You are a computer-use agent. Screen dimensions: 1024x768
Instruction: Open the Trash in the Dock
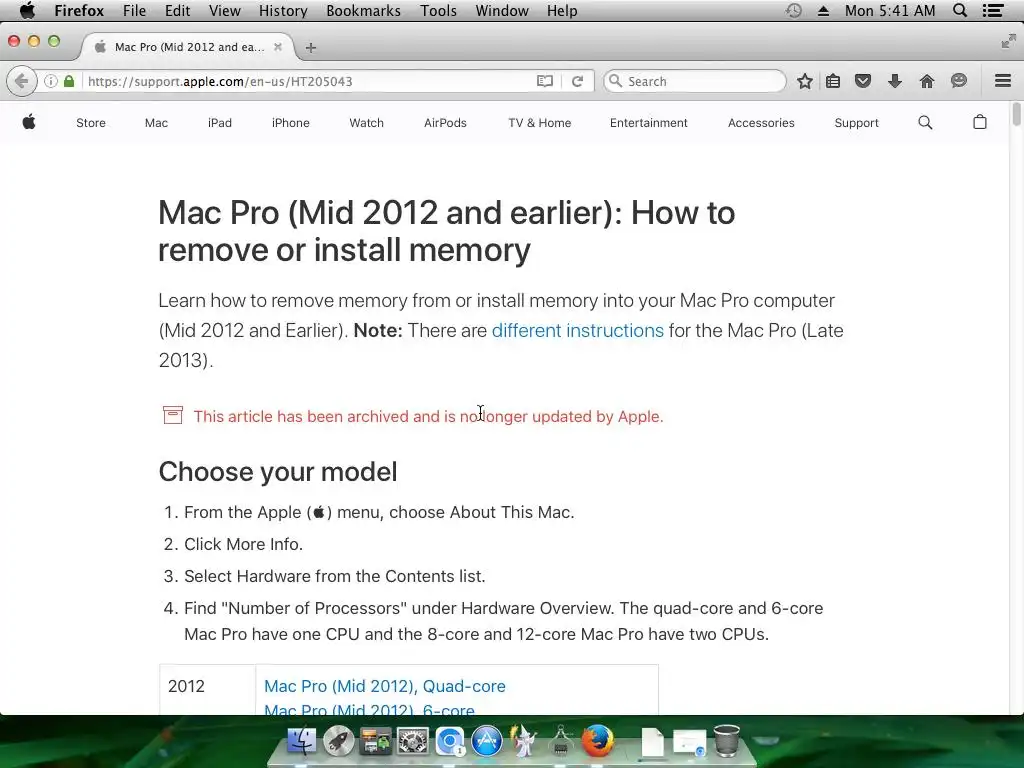click(726, 741)
